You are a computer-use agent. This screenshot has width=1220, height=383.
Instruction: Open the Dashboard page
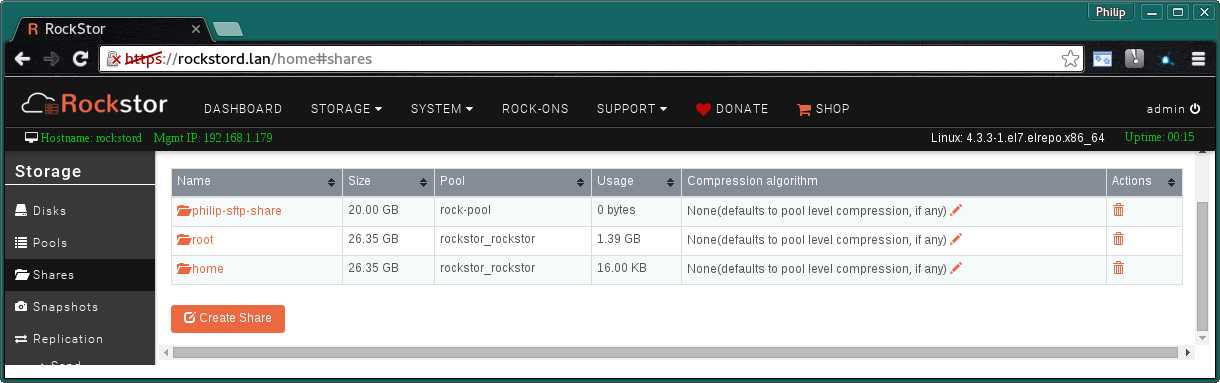pyautogui.click(x=243, y=109)
